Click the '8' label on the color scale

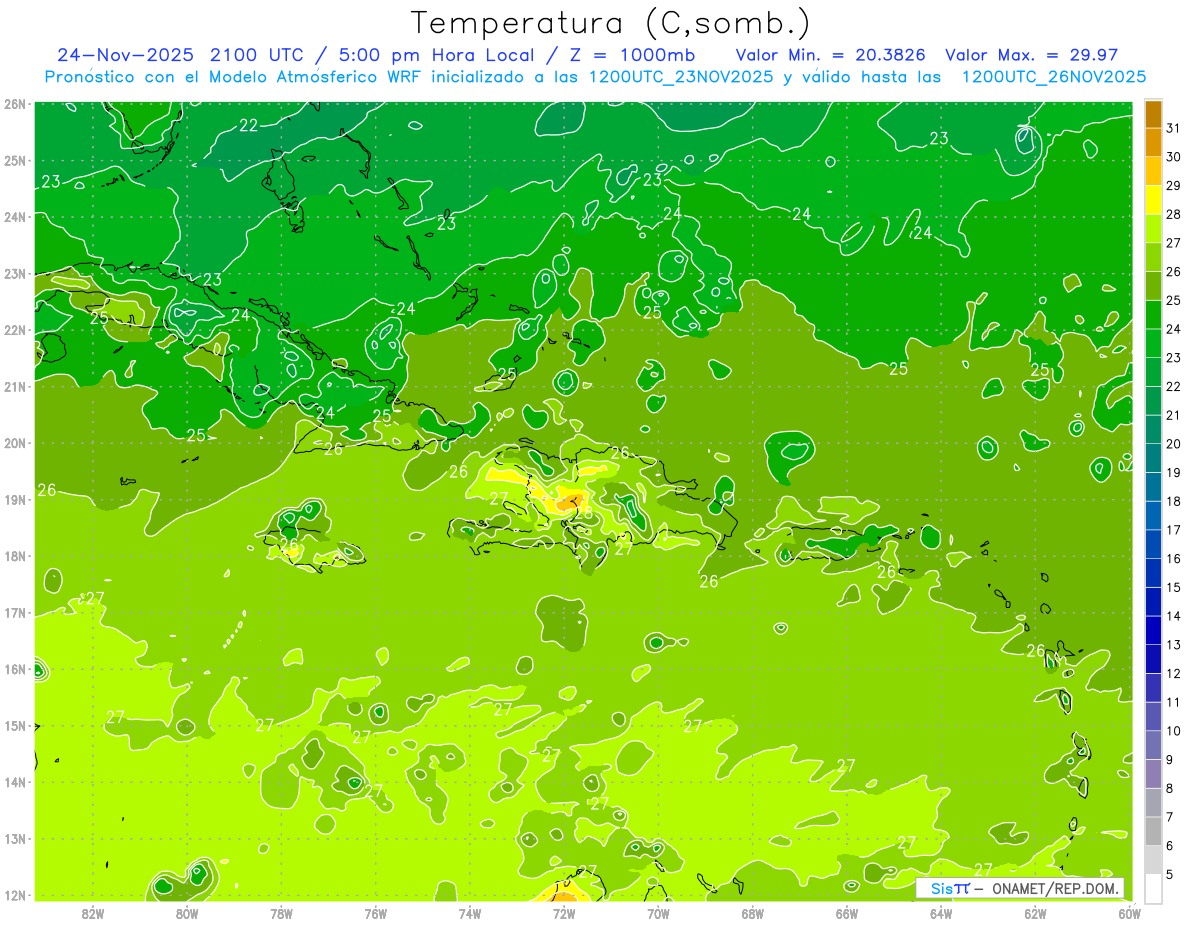click(x=1171, y=788)
